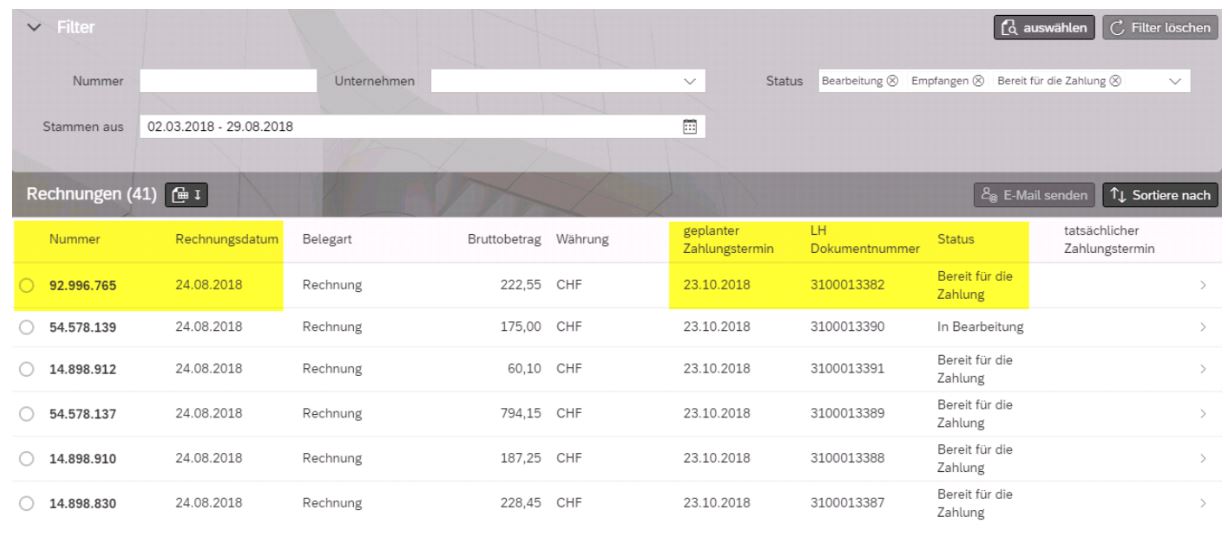The height and width of the screenshot is (555, 1230).
Task: Open details arrow for invoice 54.578.139
Action: click(1203, 327)
